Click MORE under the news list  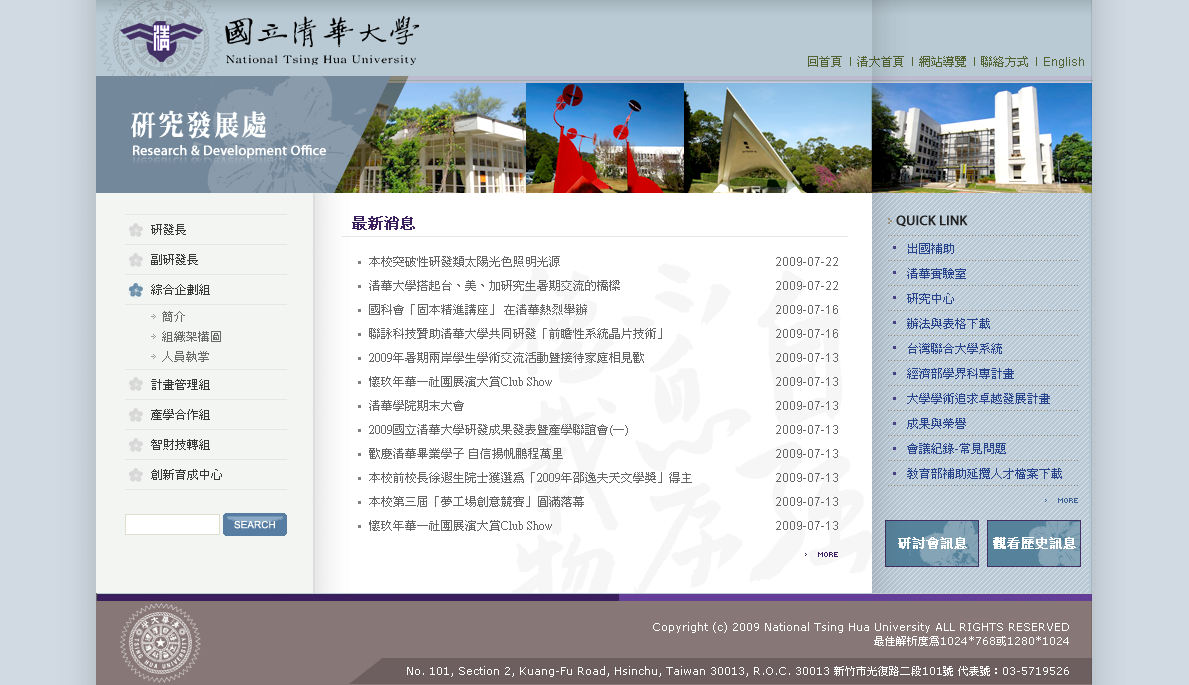(827, 555)
